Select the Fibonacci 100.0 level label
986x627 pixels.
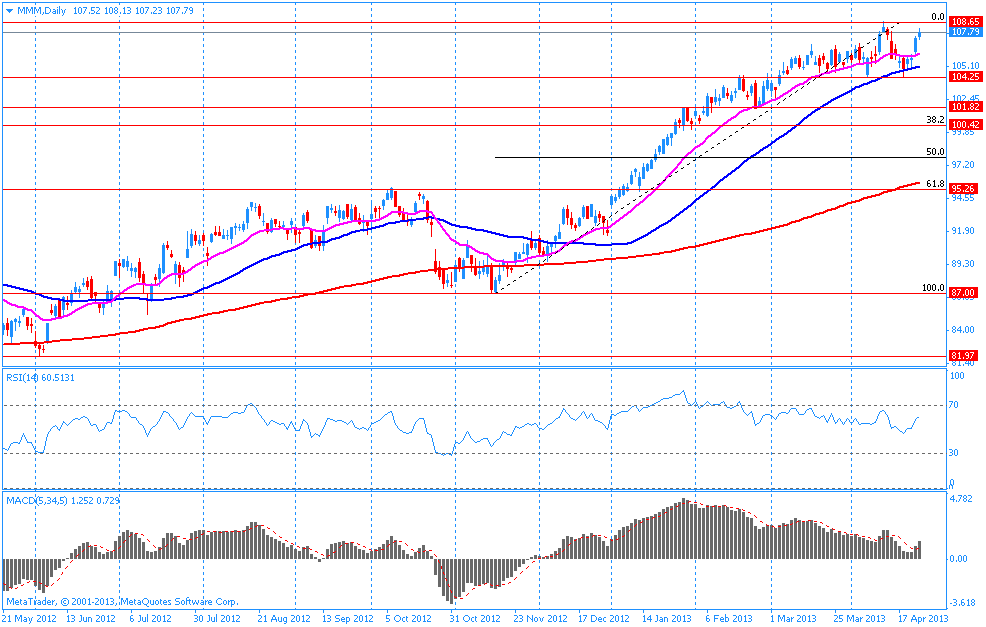933,288
